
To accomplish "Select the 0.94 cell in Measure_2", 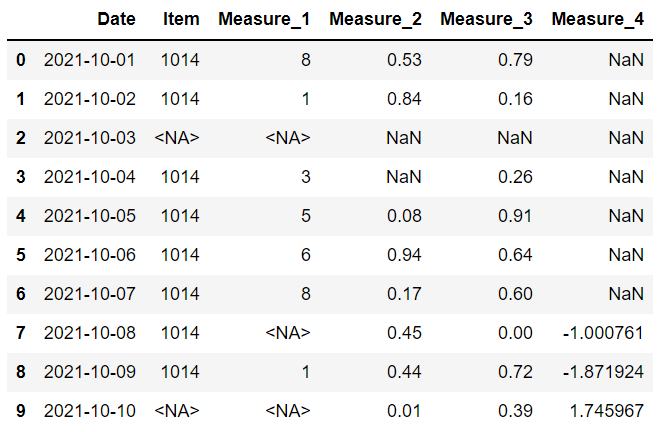I will pyautogui.click(x=404, y=254).
